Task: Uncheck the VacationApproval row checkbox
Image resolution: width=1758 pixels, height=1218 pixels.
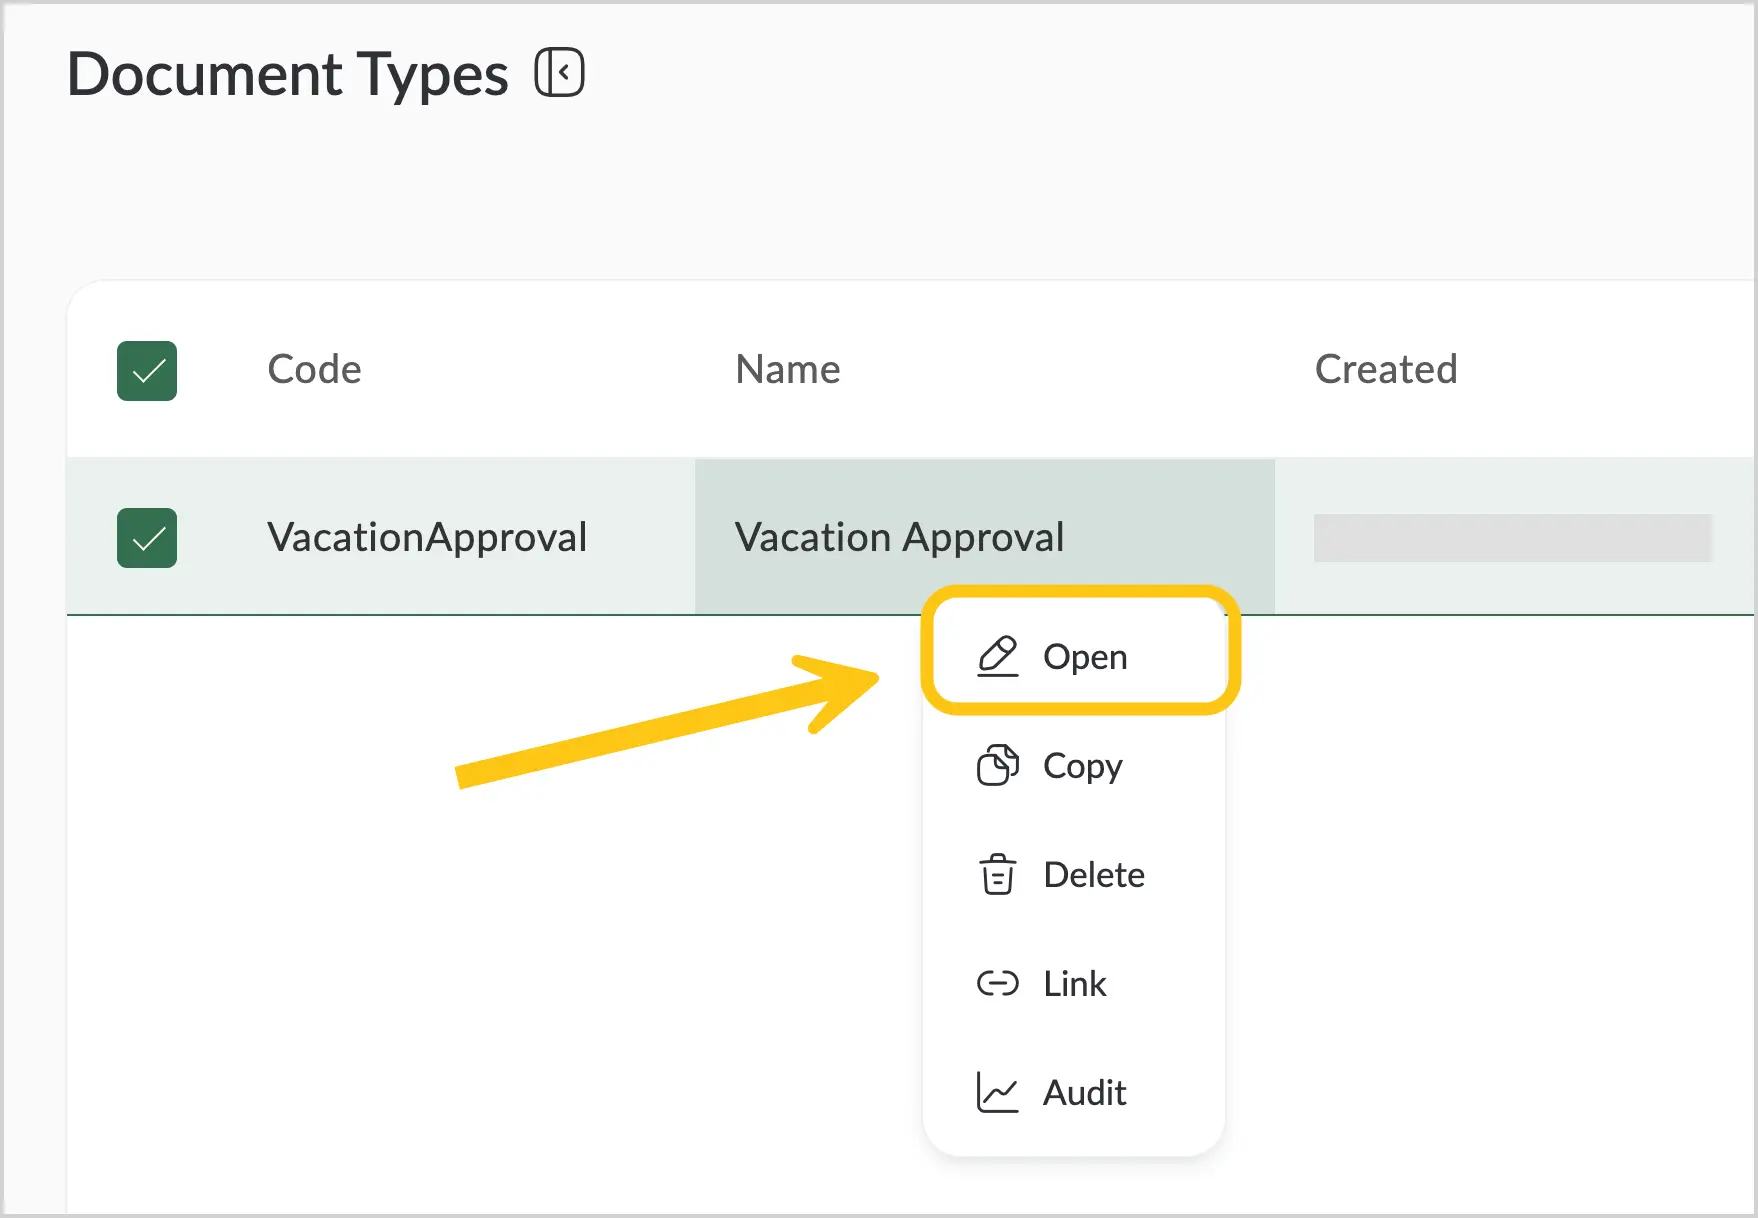Action: pos(147,538)
